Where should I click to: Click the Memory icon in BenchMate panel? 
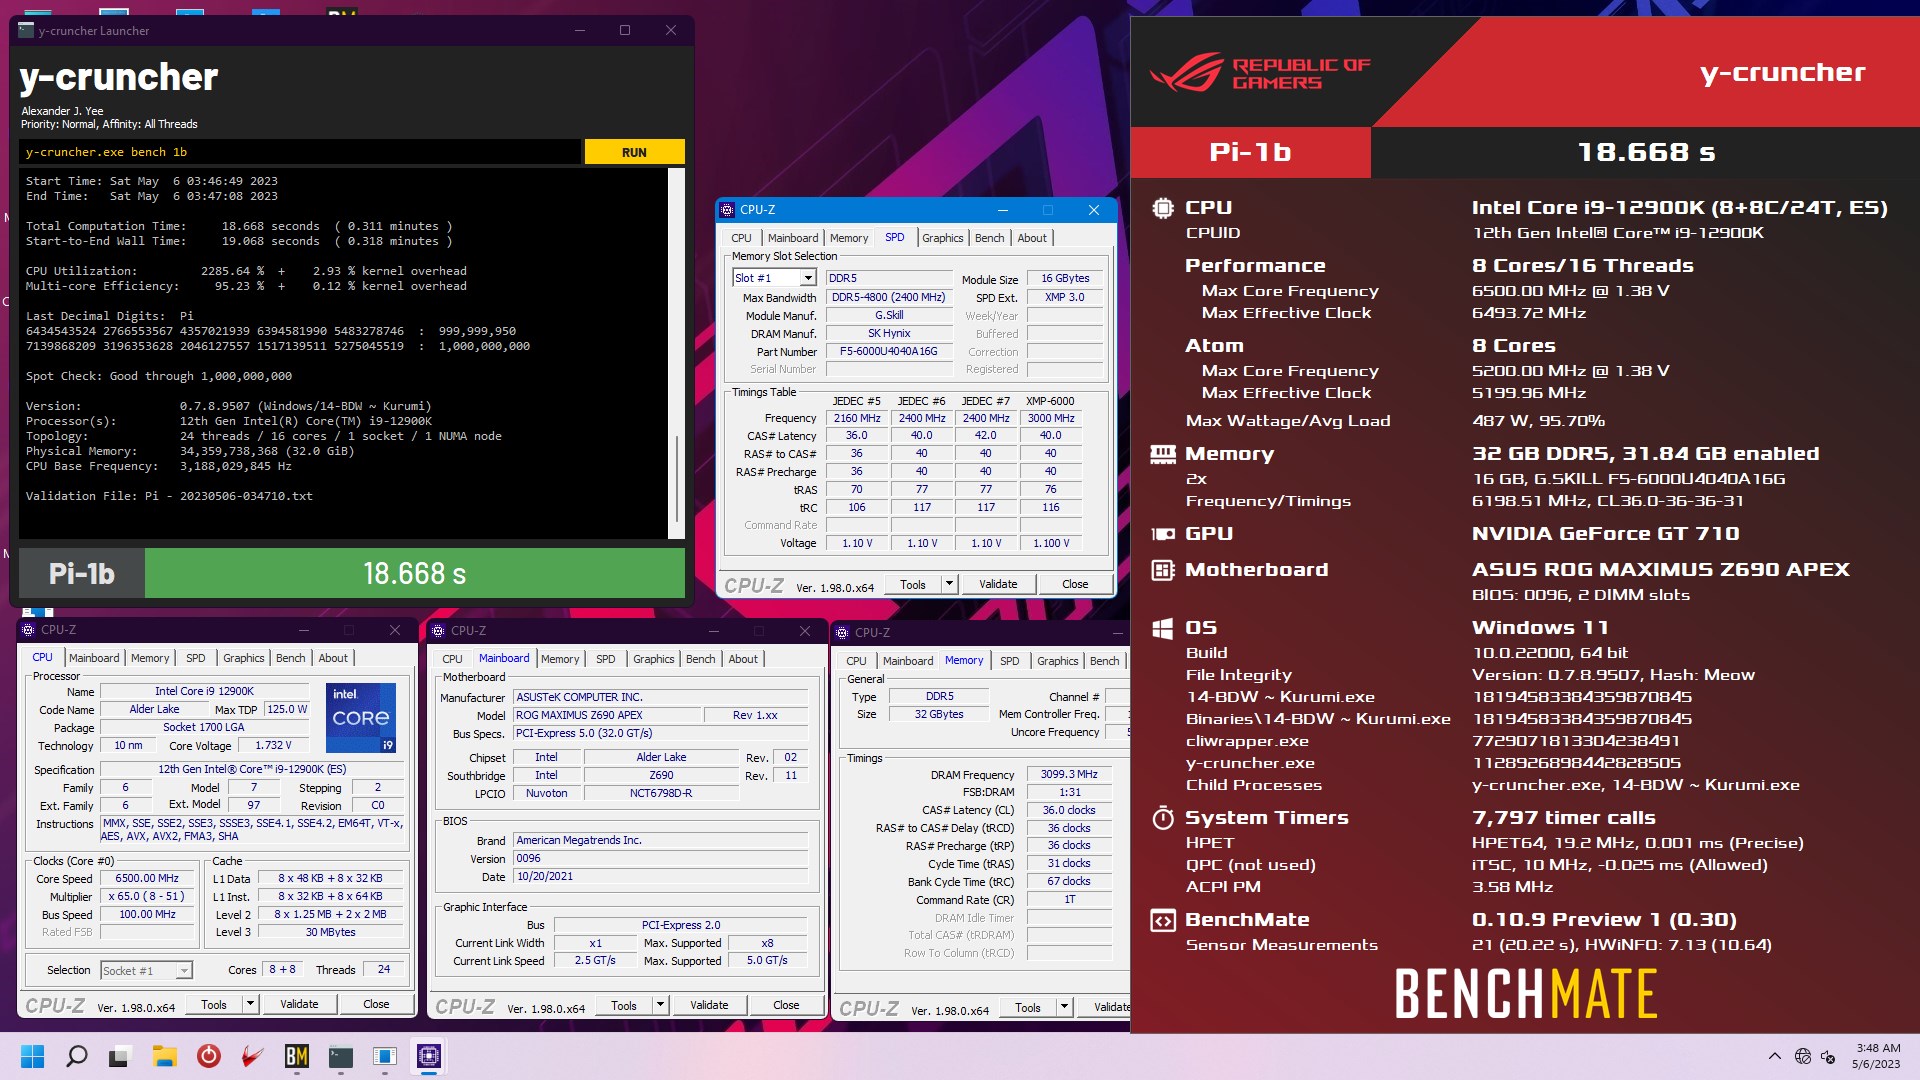coord(1162,454)
